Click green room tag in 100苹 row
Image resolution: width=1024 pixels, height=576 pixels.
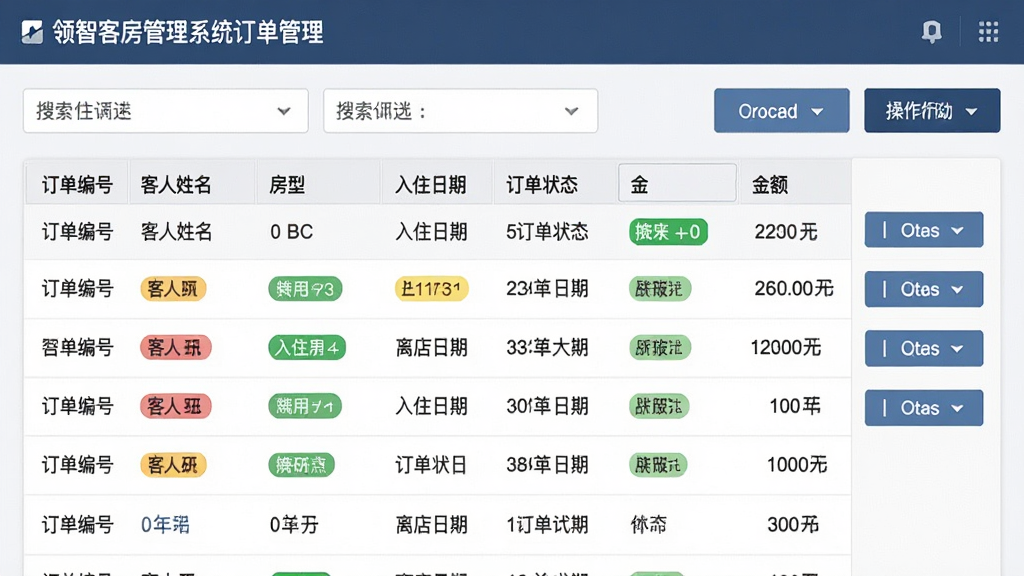pyautogui.click(x=305, y=406)
